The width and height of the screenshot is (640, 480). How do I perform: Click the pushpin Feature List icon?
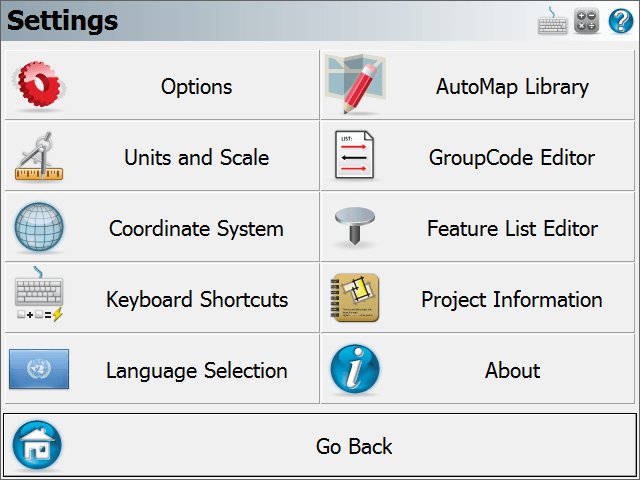(x=355, y=226)
